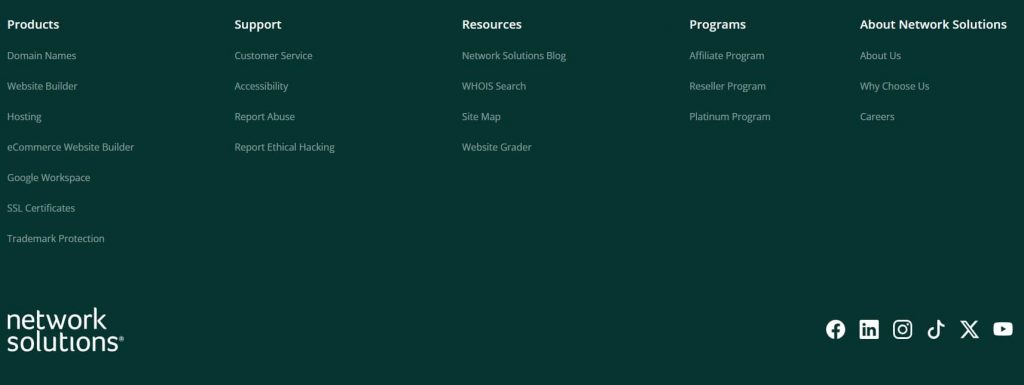Open Platinum Program link
Screen dimensions: 1024x385
coord(730,117)
